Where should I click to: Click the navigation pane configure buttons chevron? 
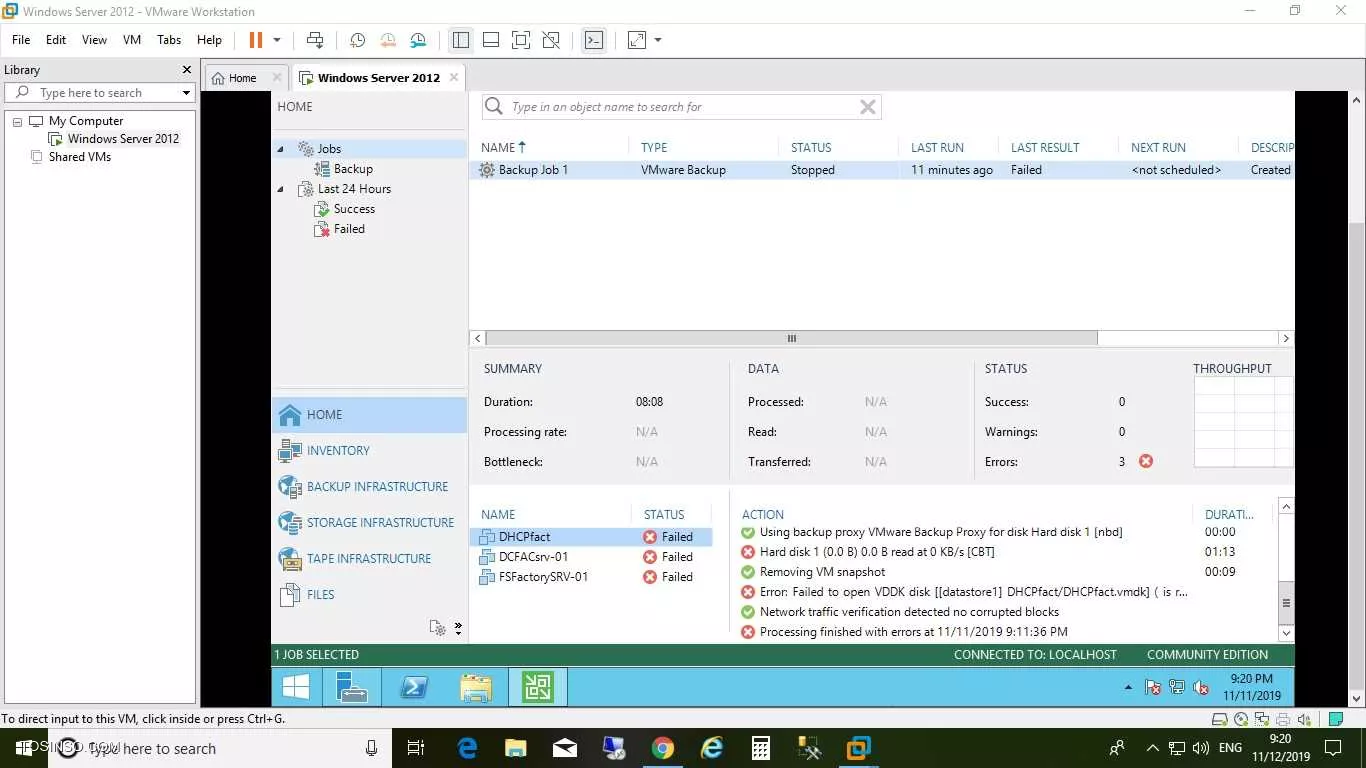[458, 628]
